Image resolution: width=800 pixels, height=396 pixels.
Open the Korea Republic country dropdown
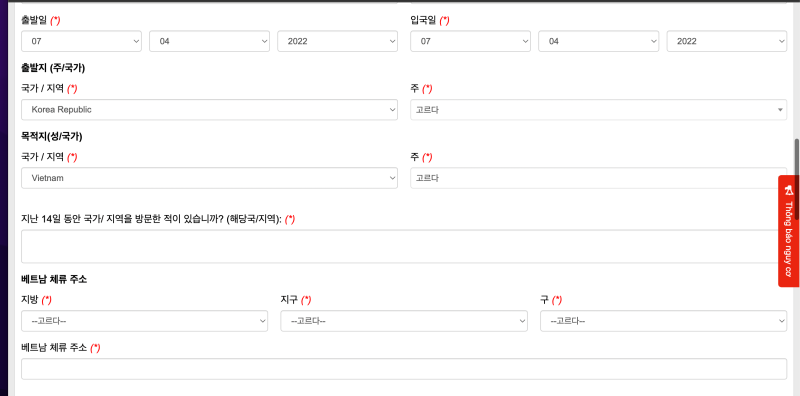209,110
